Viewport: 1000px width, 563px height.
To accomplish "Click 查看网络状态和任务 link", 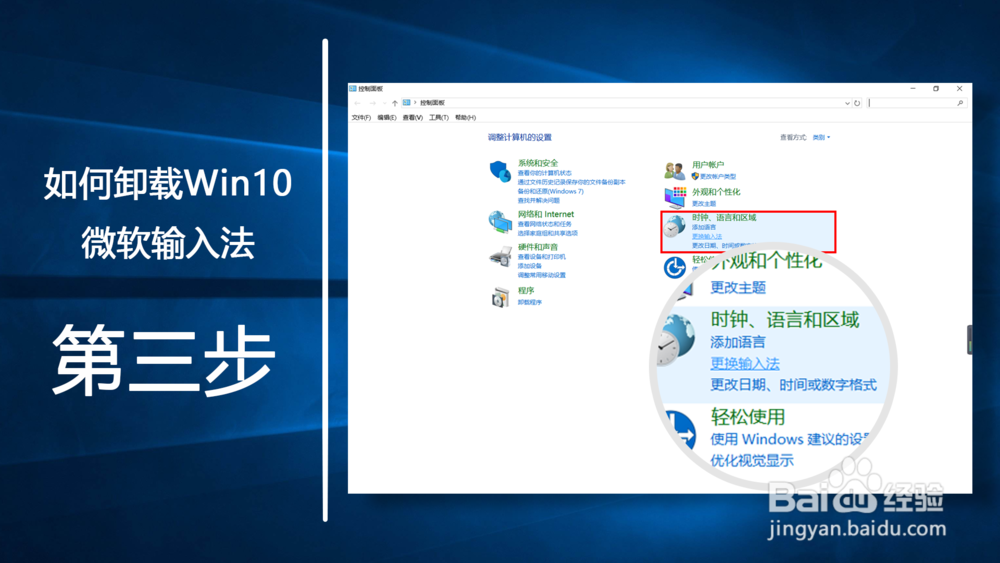I will click(x=545, y=224).
